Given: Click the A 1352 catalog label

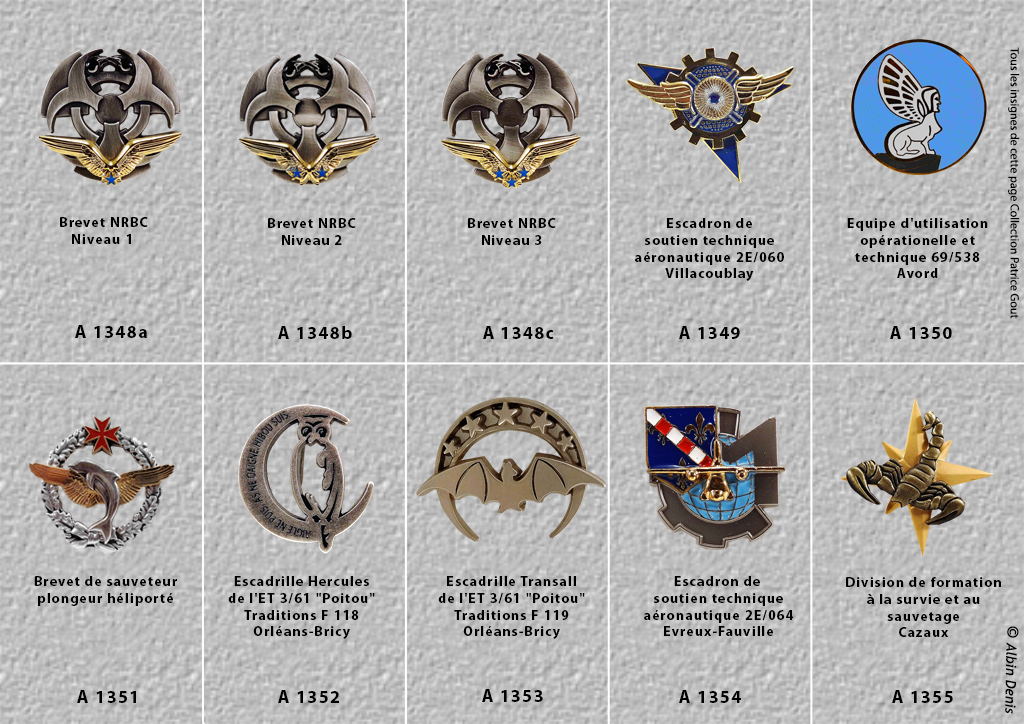Looking at the screenshot, I should click(x=309, y=697).
